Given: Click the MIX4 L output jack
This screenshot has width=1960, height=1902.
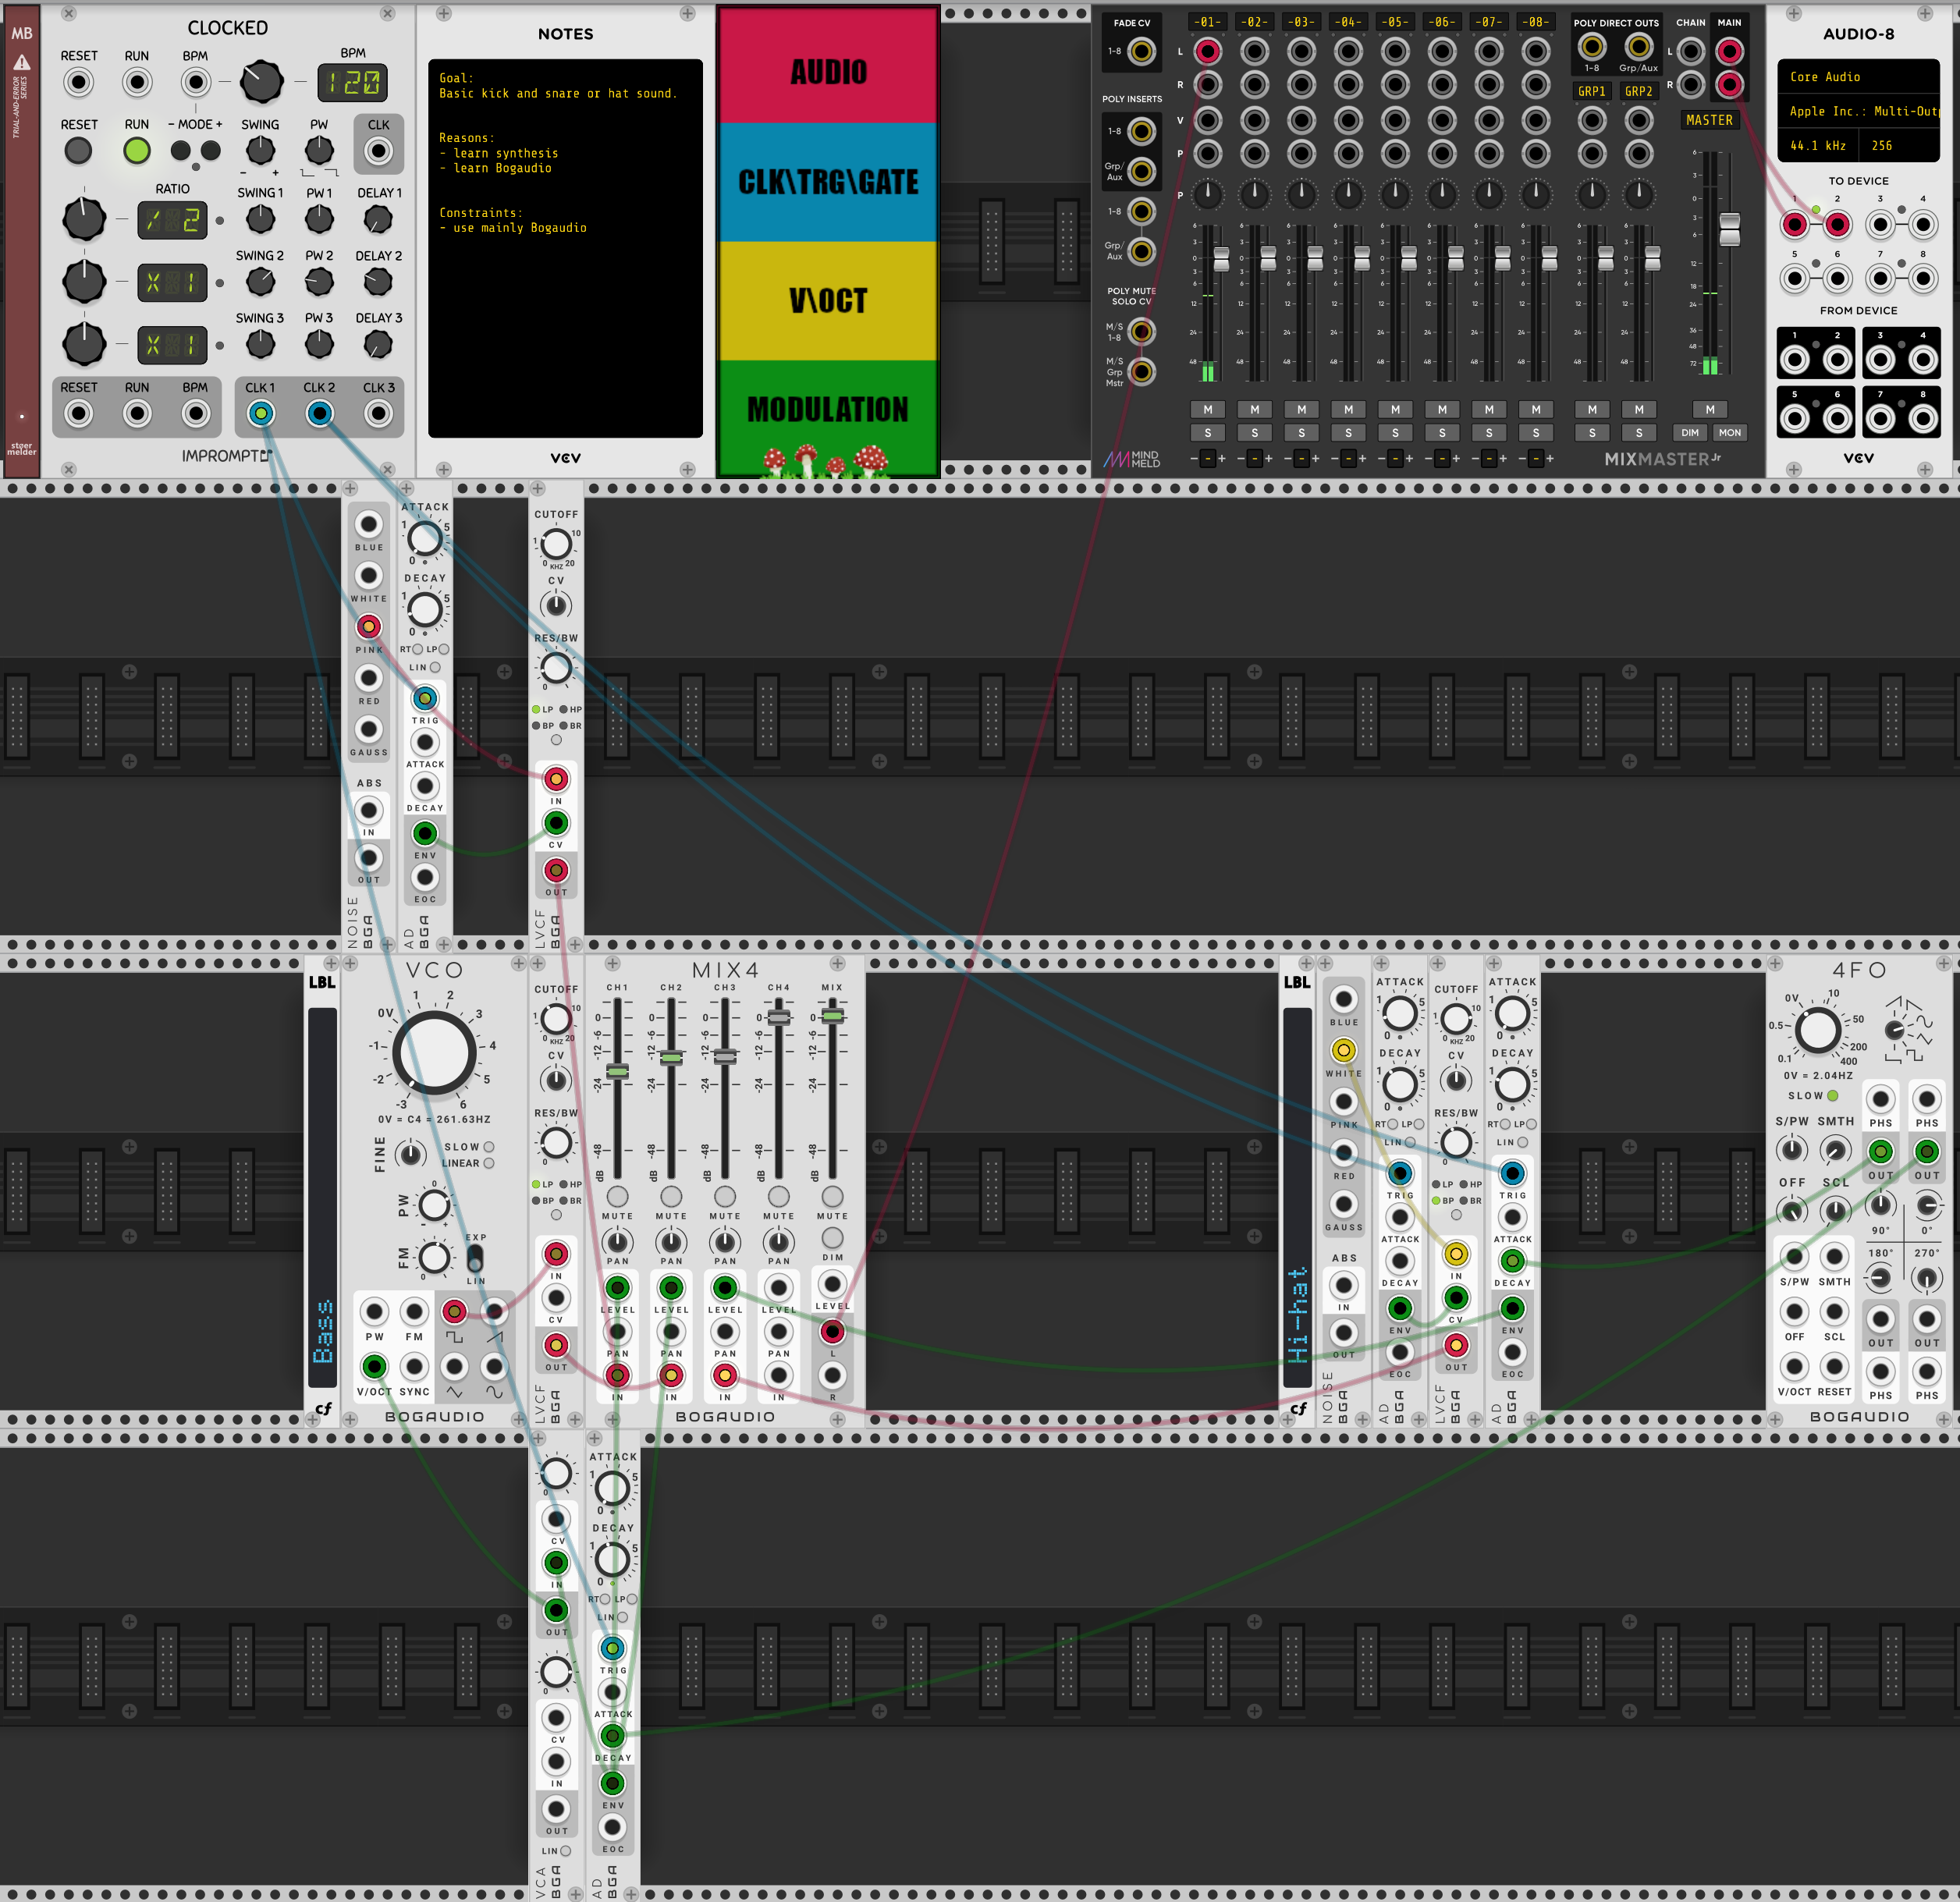Looking at the screenshot, I should [x=832, y=1331].
